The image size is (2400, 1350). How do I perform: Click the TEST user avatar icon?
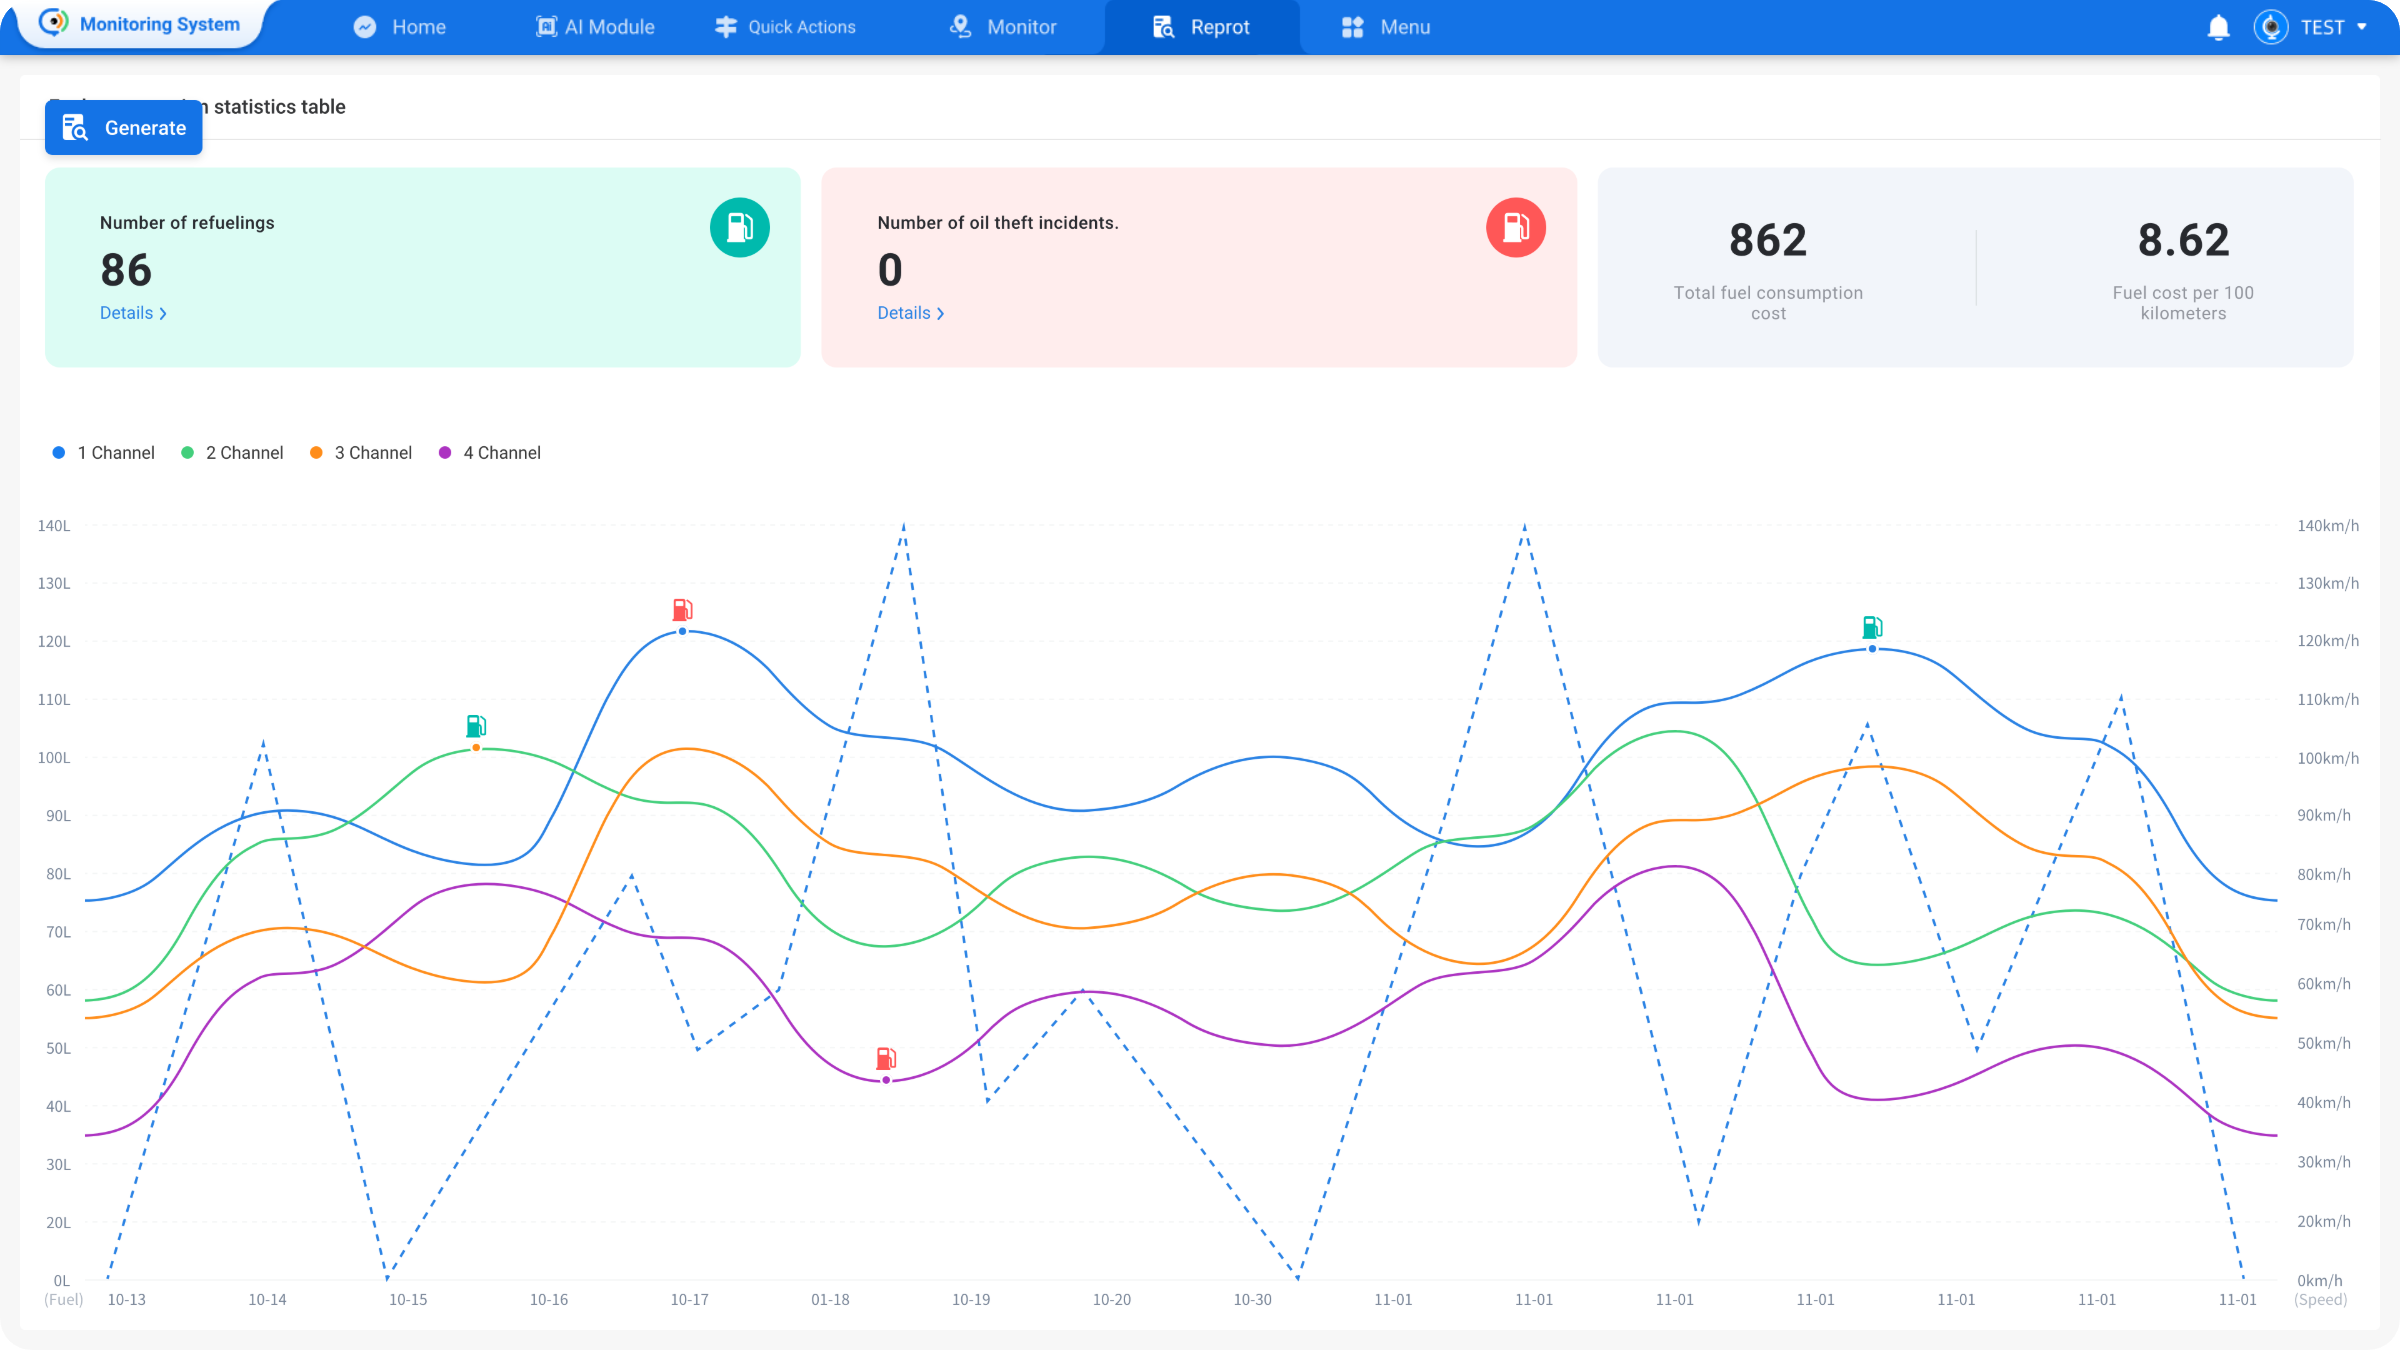coord(2271,27)
